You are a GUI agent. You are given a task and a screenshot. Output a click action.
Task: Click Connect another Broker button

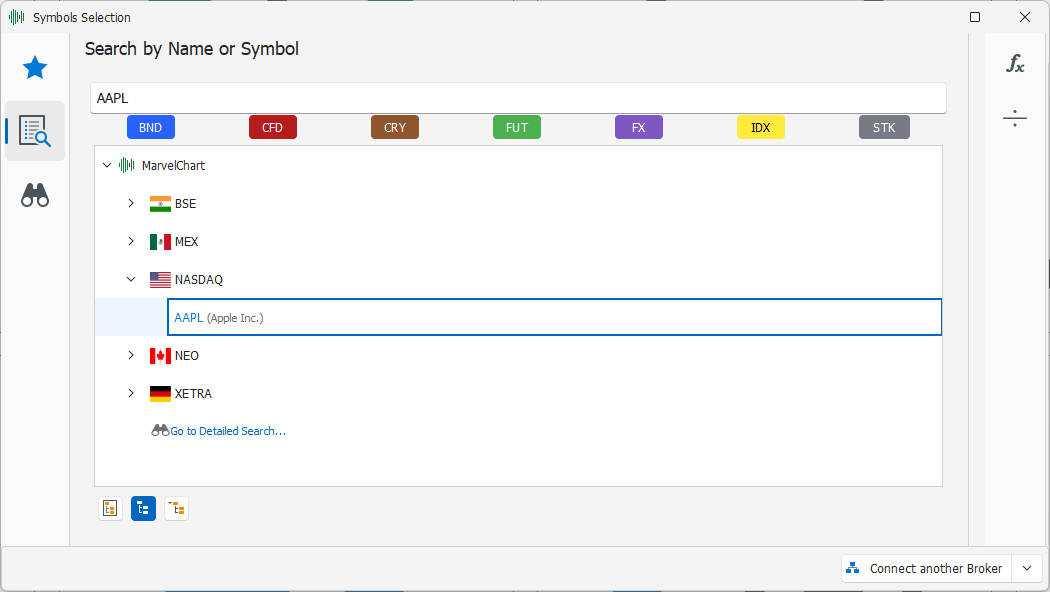[927, 568]
